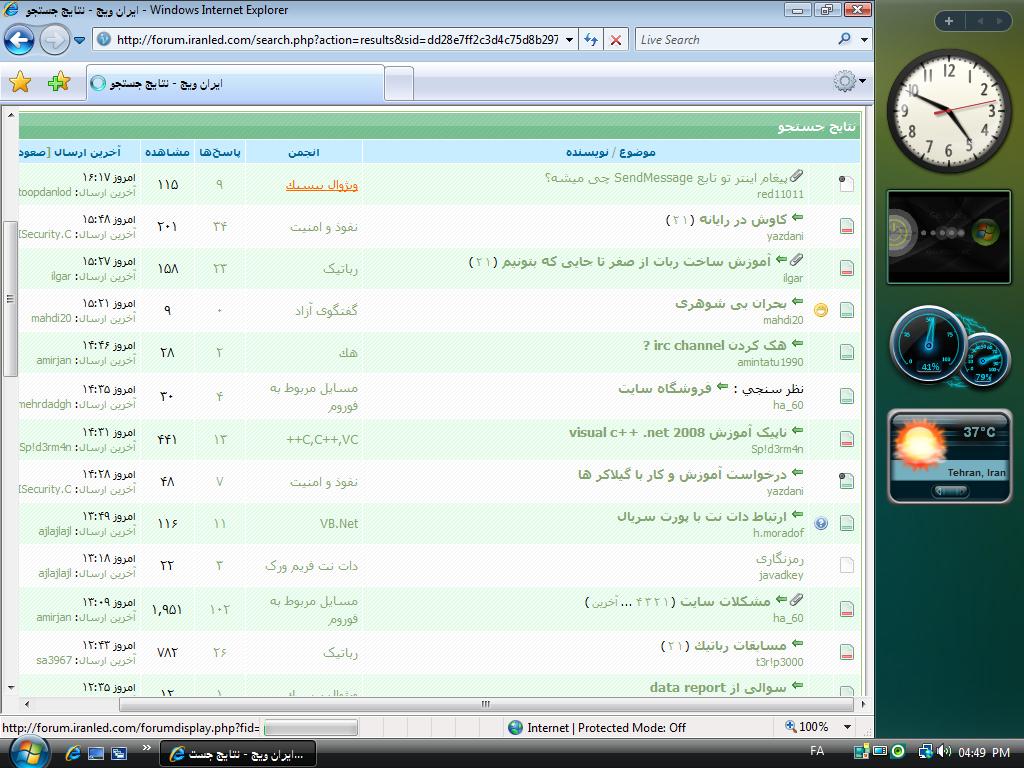Viewport: 1024px width, 768px height.
Task: Add a gadget with sidebar plus button
Action: coord(948,20)
